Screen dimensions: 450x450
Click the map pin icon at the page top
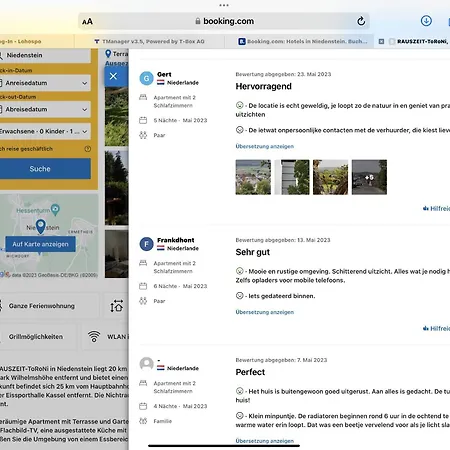(x=108, y=54)
